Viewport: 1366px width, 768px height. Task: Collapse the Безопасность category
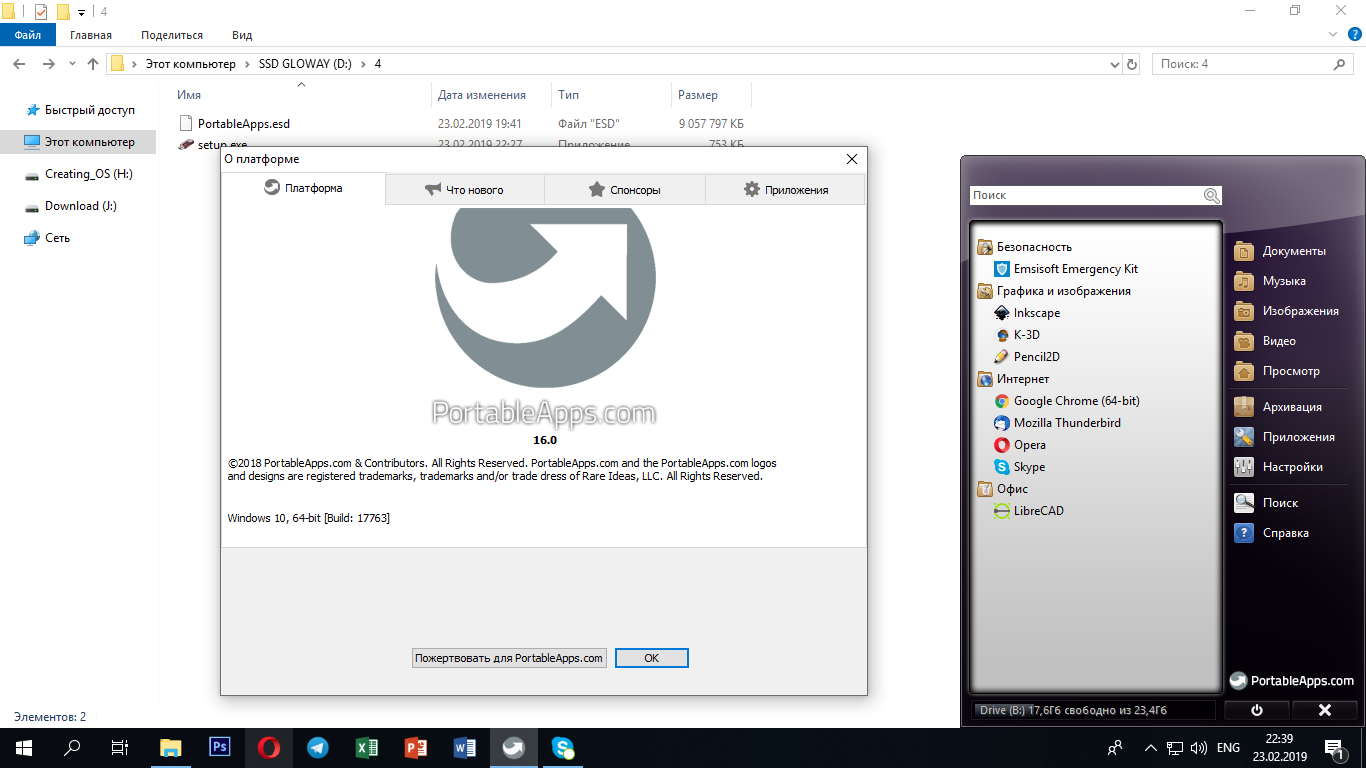coord(1024,247)
